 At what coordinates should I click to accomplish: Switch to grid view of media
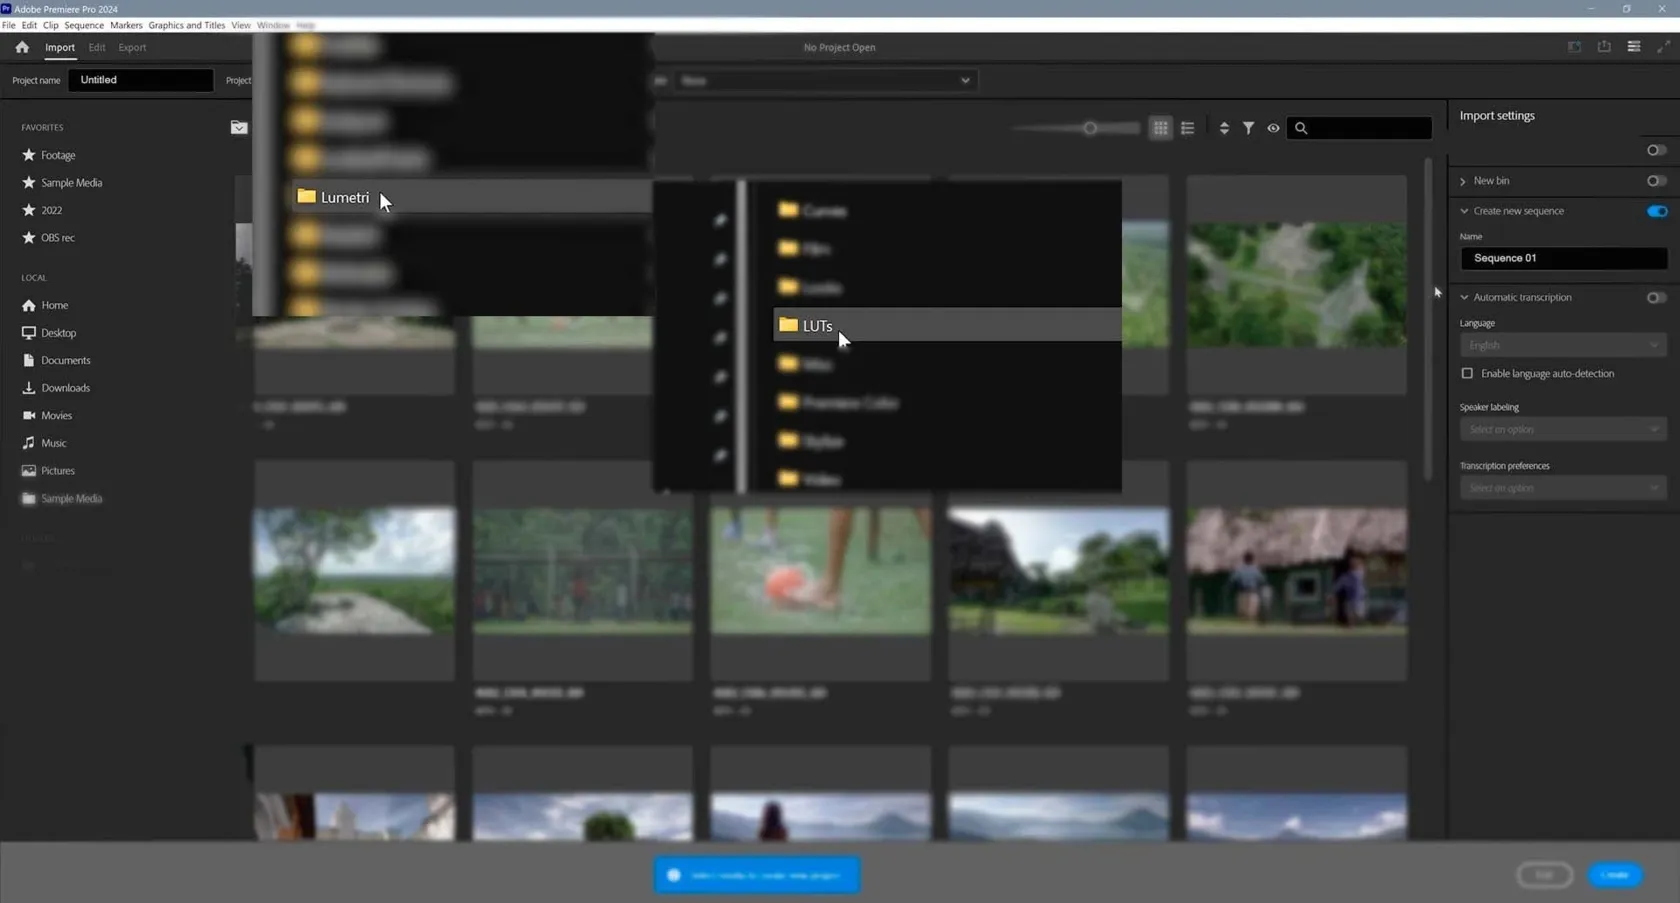coord(1160,128)
